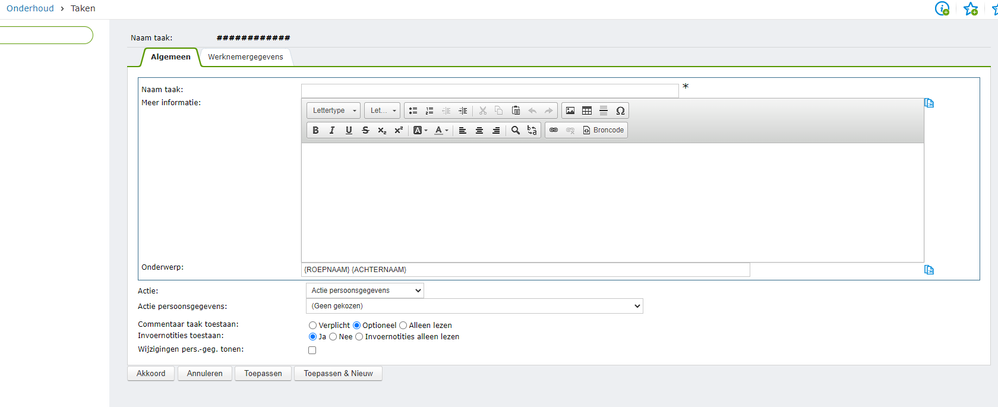Insert a table via the table icon
Viewport: 998px width, 407px height.
tap(587, 110)
